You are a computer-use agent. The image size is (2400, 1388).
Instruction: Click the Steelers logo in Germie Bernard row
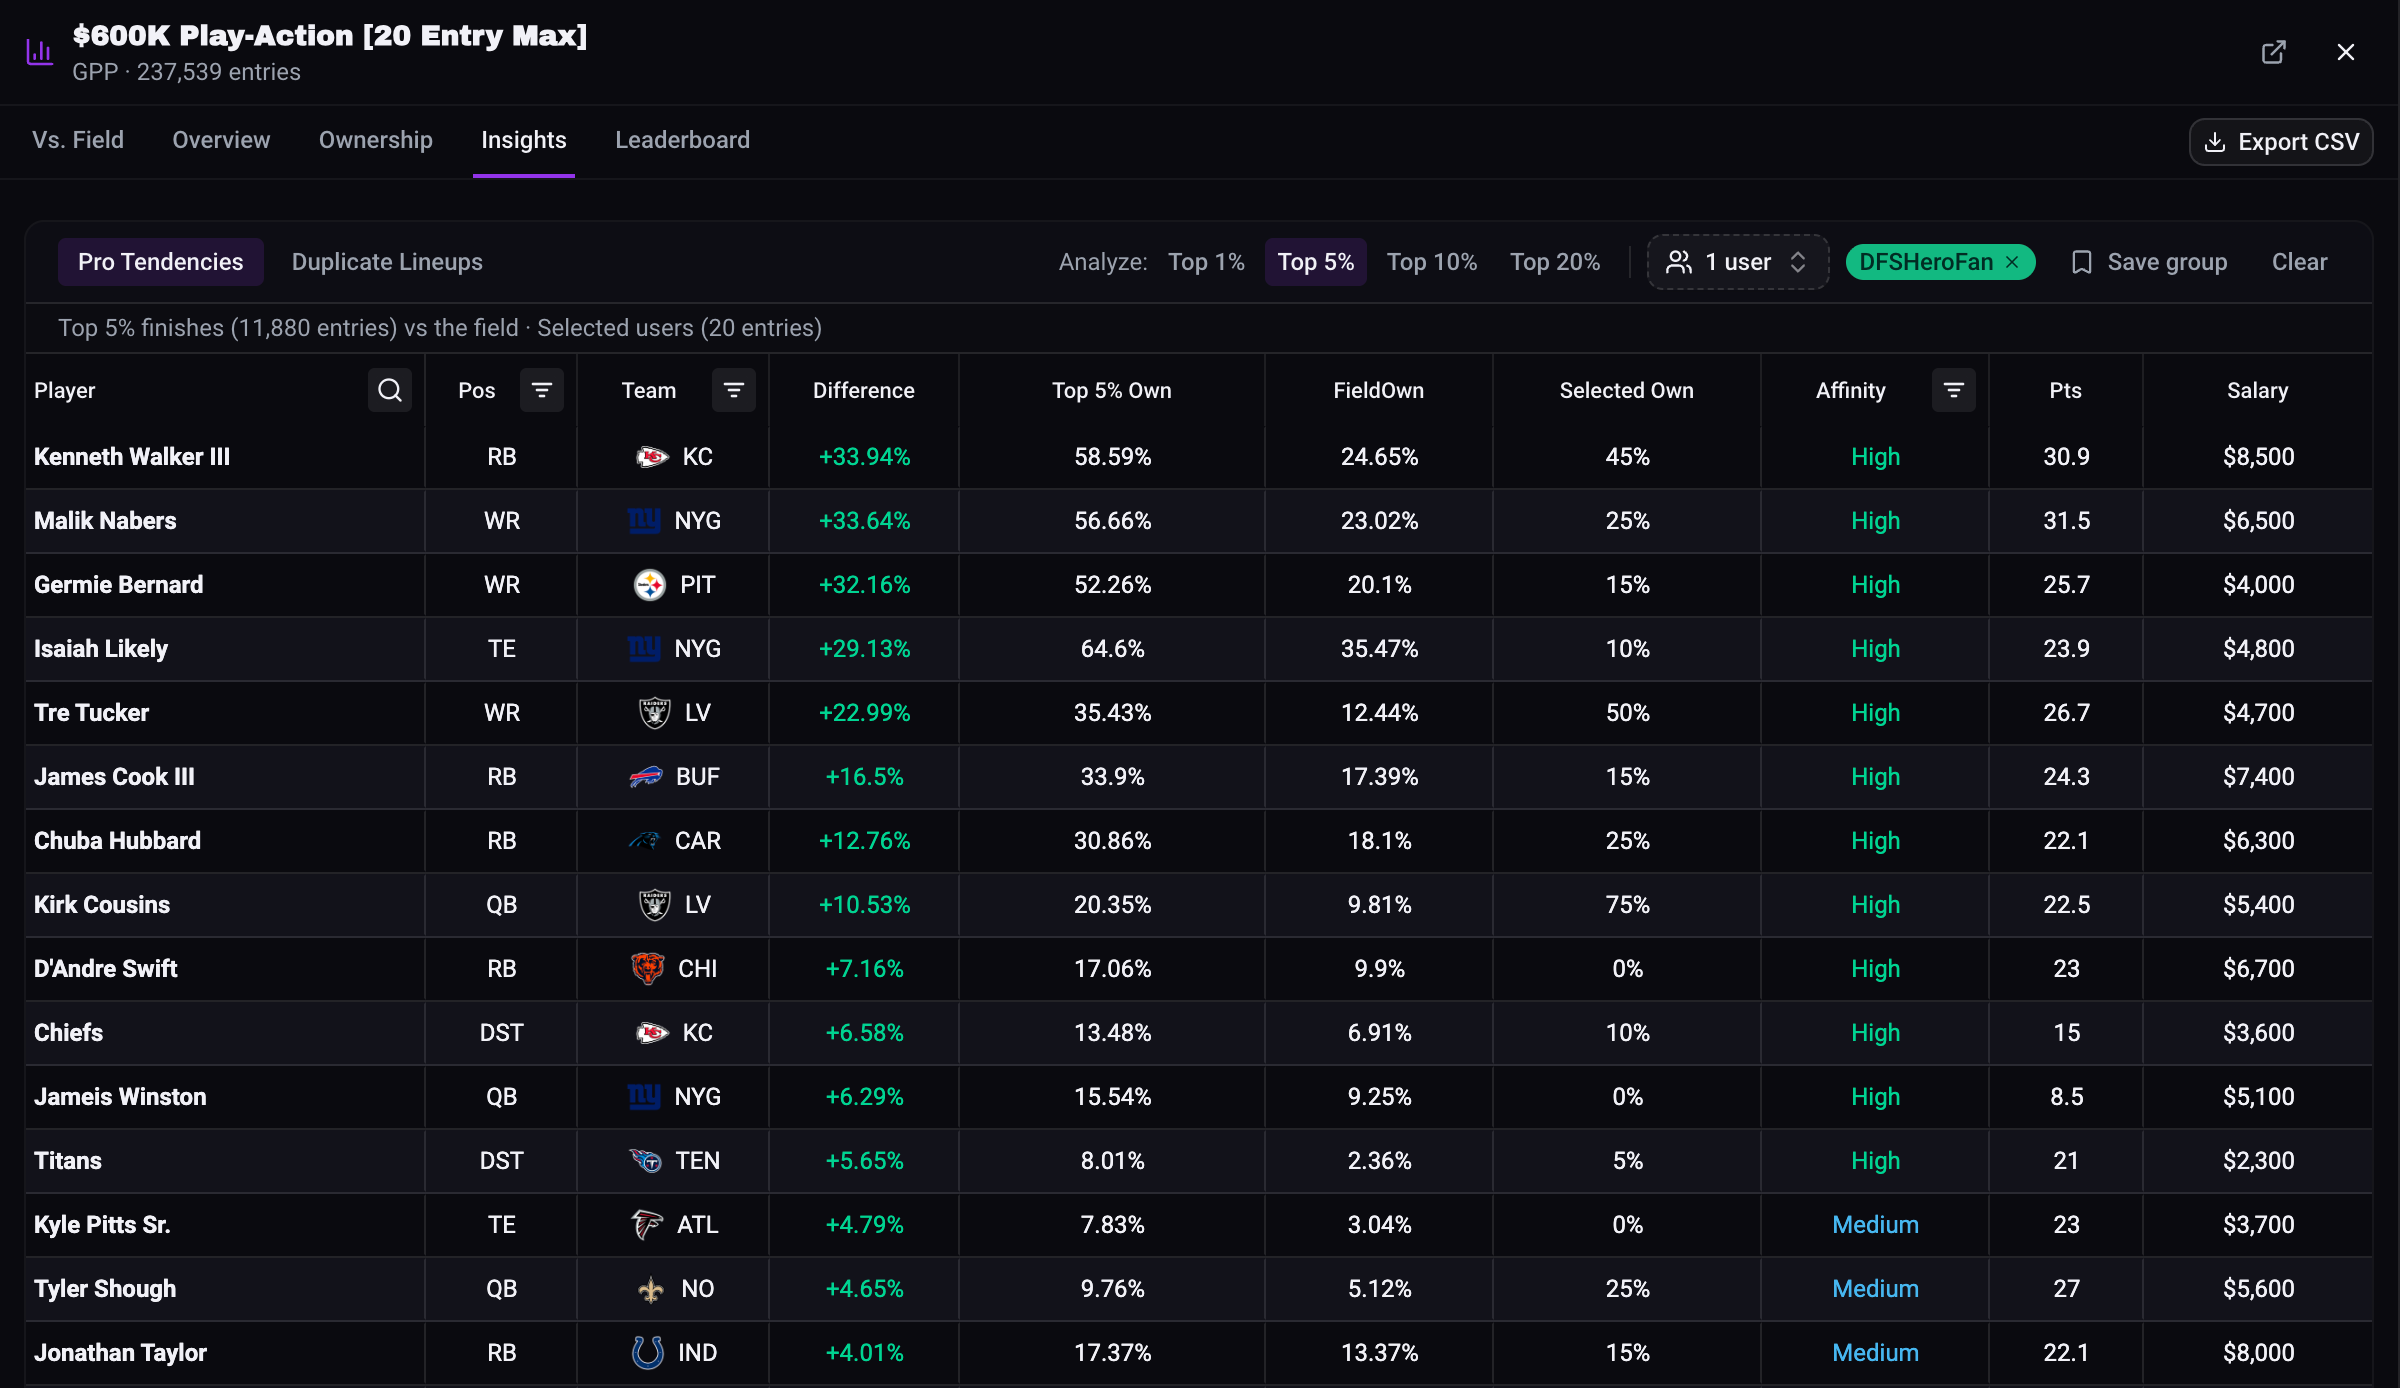coord(650,585)
